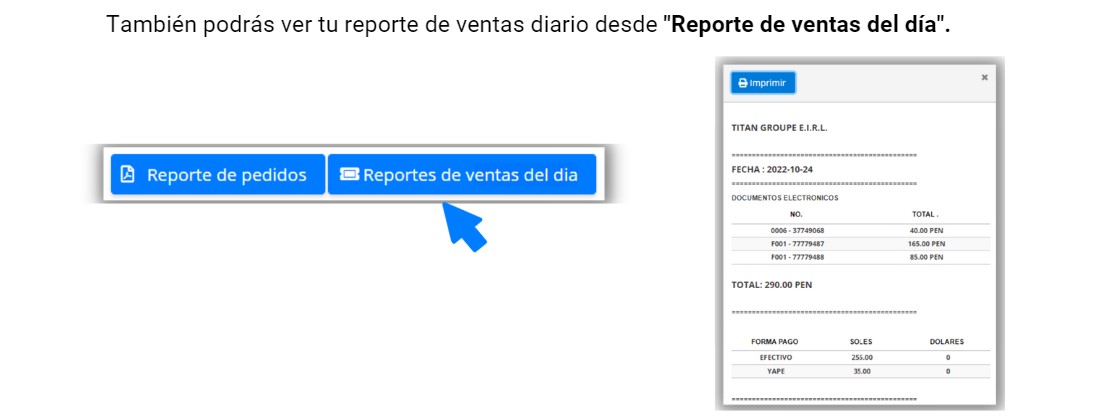The image size is (1096, 418).
Task: Click the DOCUMENTOS ELECTRONICOS label
Action: point(785,198)
